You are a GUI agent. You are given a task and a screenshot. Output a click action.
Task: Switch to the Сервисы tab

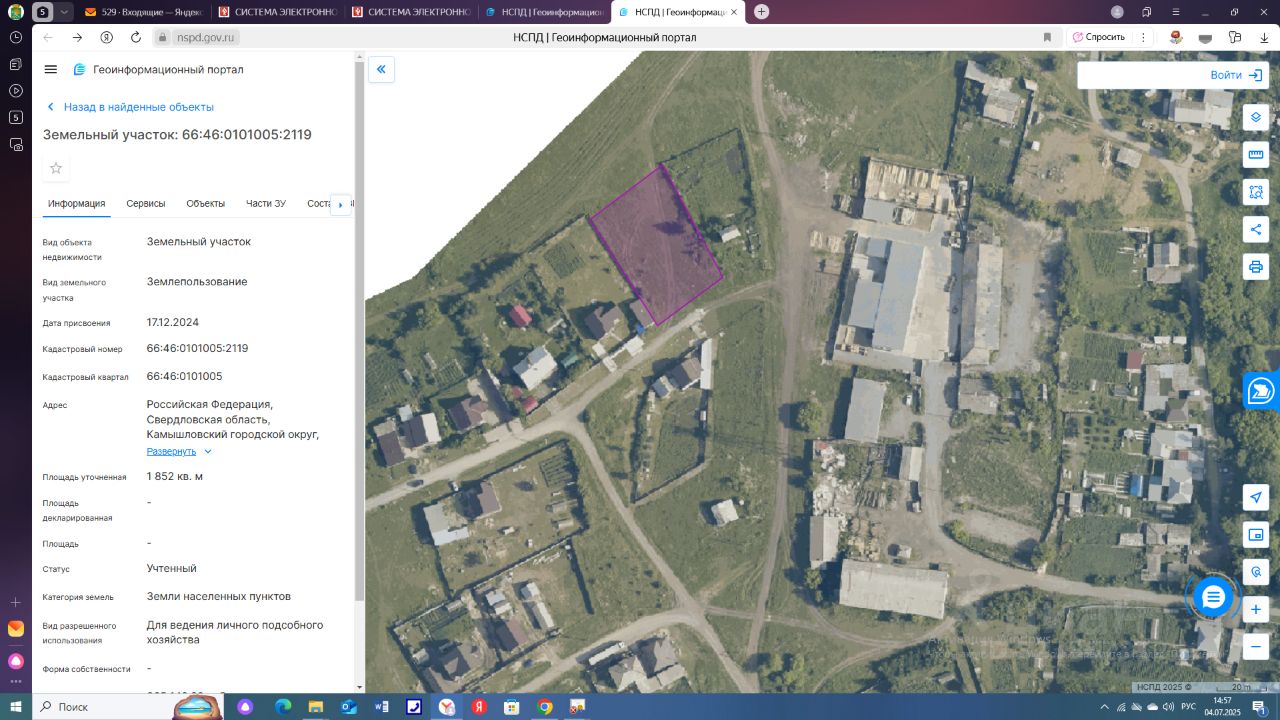[x=146, y=203]
